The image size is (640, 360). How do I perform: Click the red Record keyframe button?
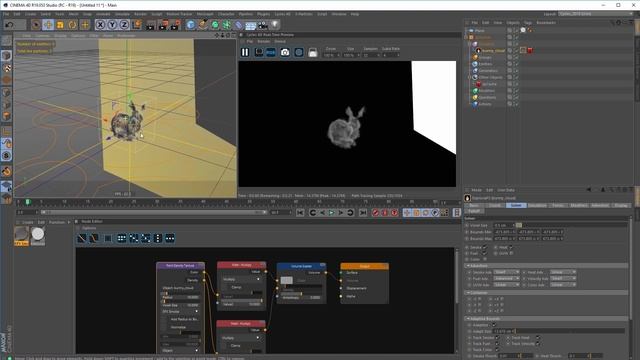pos(376,213)
